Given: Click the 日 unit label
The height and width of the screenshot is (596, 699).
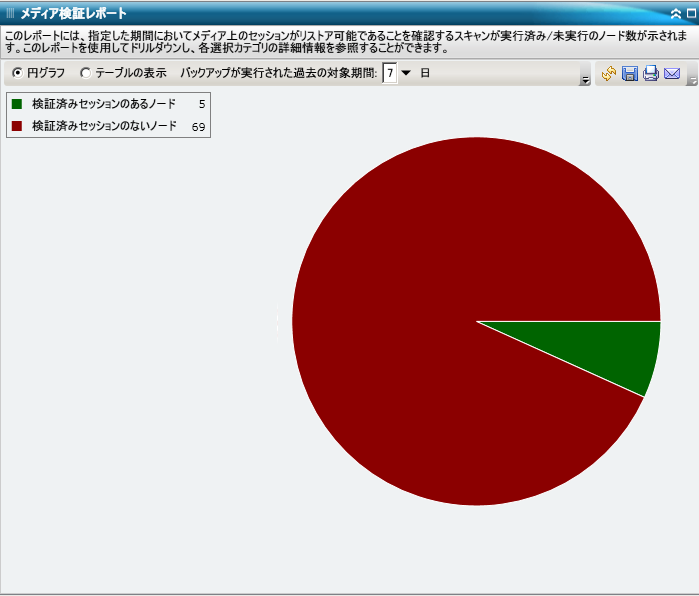Looking at the screenshot, I should [425, 73].
